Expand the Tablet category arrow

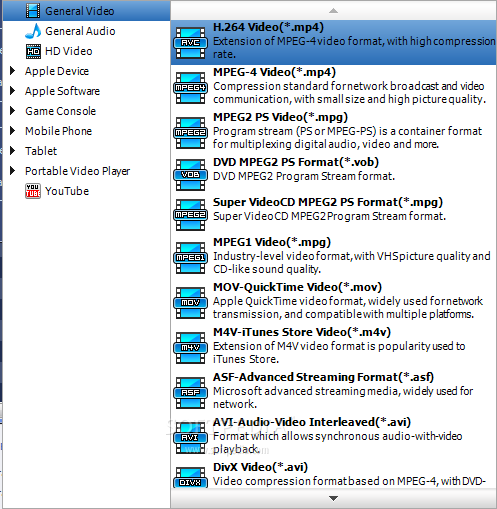point(12,151)
